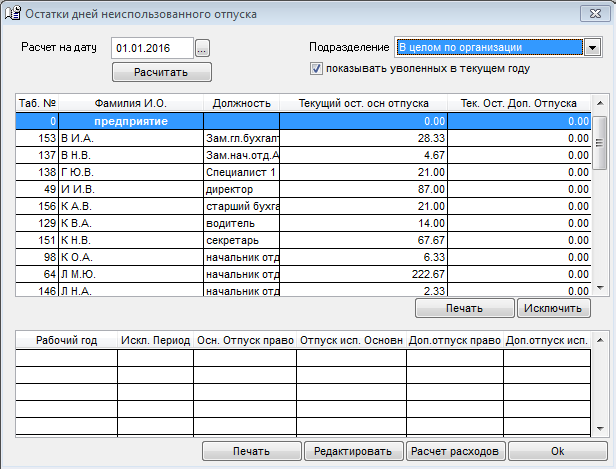Click the Отпуск исп. Основн column header
Screen dimensions: 616x469
(x=352, y=340)
